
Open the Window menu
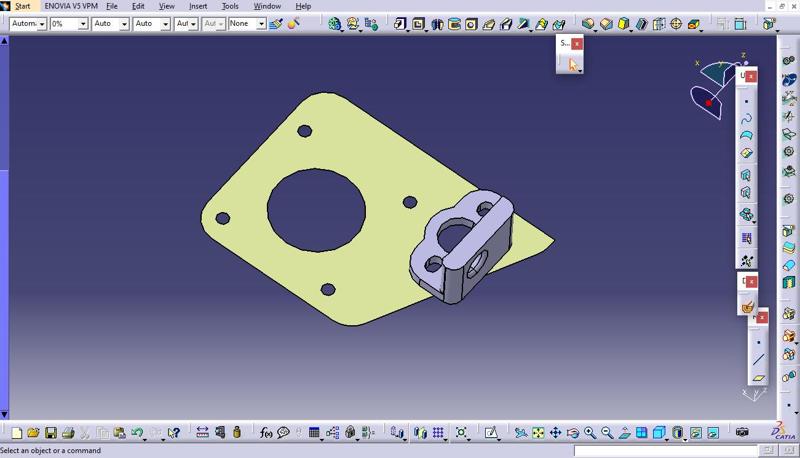click(267, 6)
